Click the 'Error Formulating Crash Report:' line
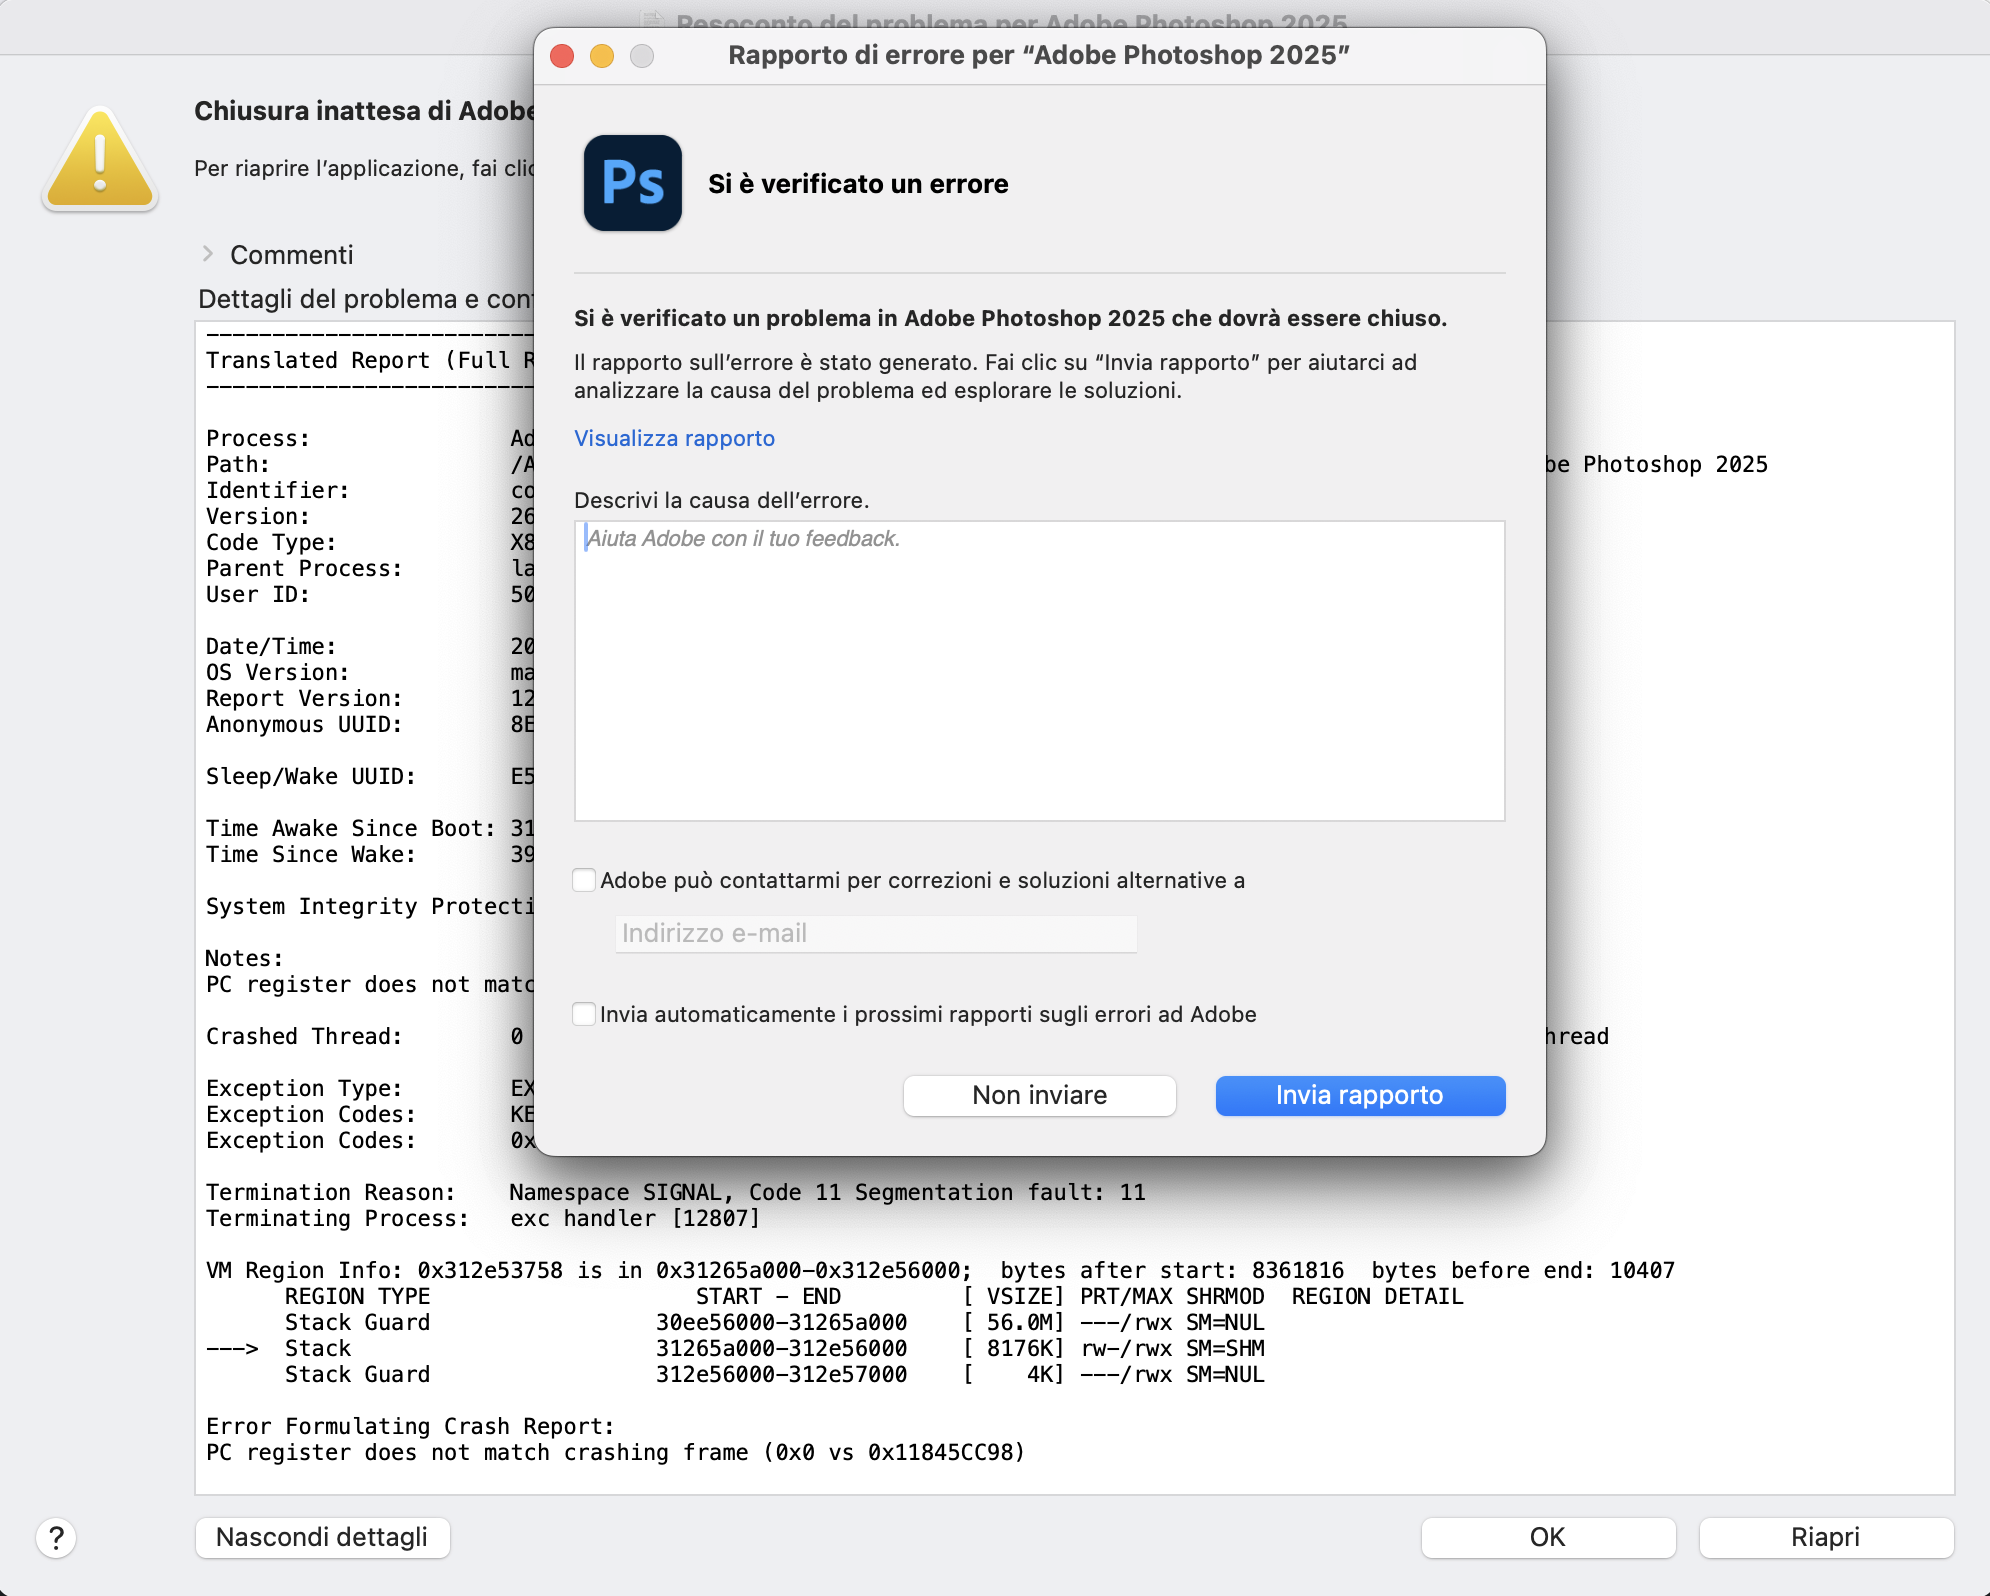Viewport: 1990px width, 1596px height. coord(410,1426)
